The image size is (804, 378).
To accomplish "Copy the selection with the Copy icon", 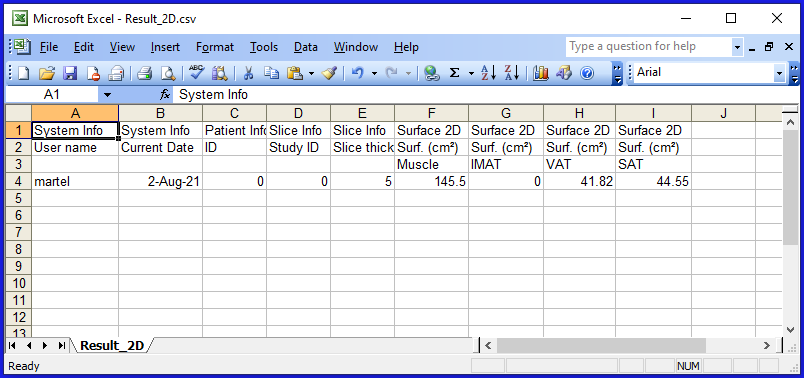I will (271, 74).
